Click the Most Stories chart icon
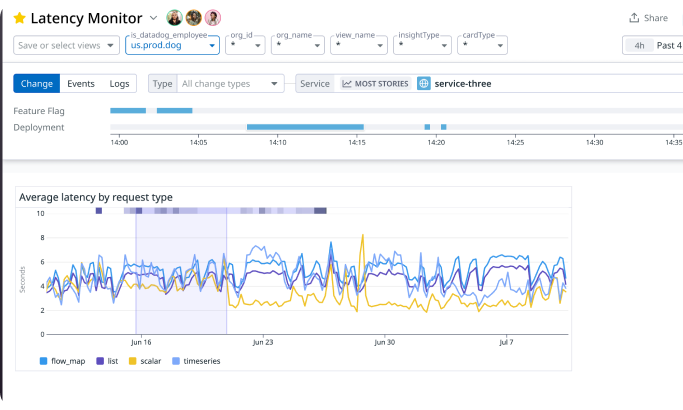The height and width of the screenshot is (410, 683). (347, 84)
